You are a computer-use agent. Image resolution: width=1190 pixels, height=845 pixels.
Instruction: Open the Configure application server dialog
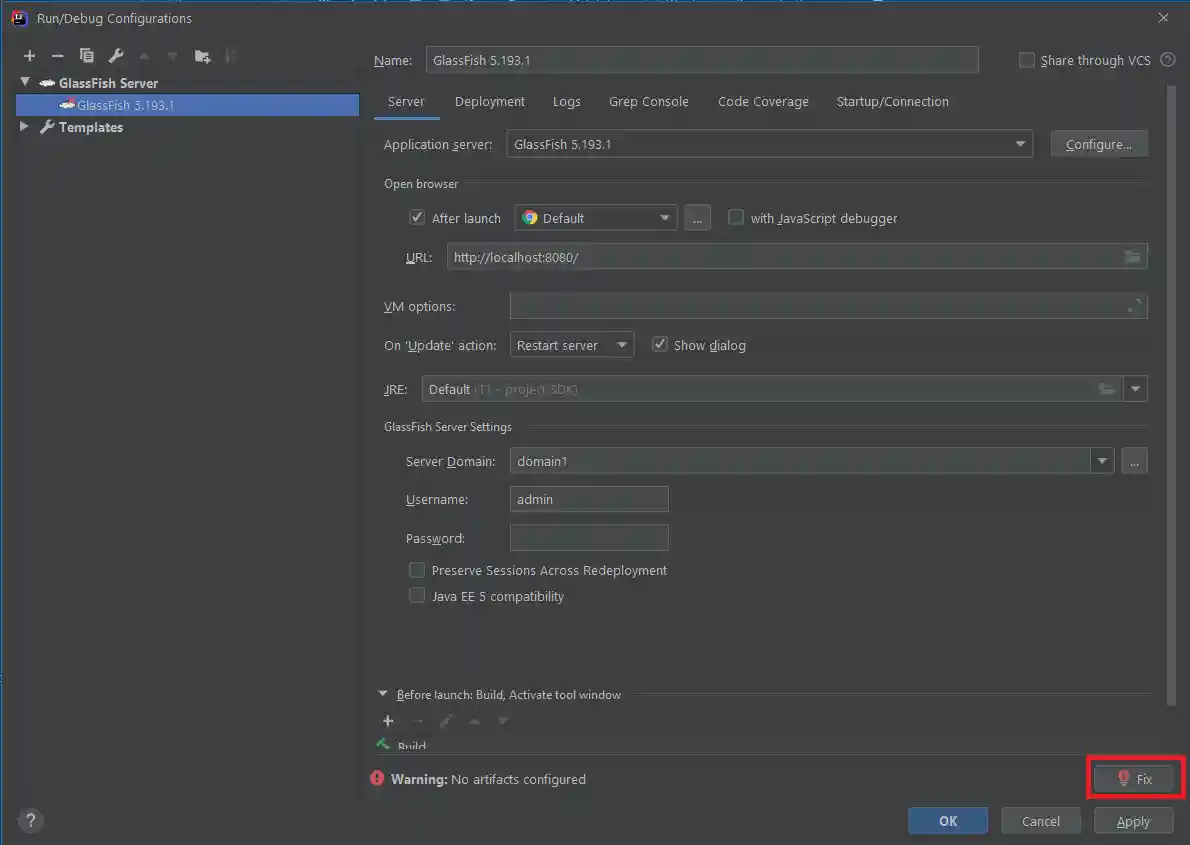1098,144
